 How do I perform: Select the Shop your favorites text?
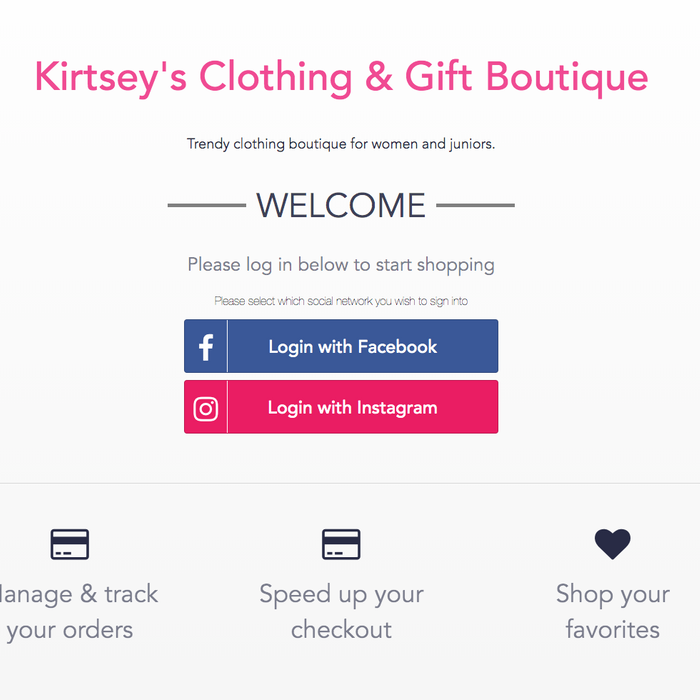tap(612, 612)
